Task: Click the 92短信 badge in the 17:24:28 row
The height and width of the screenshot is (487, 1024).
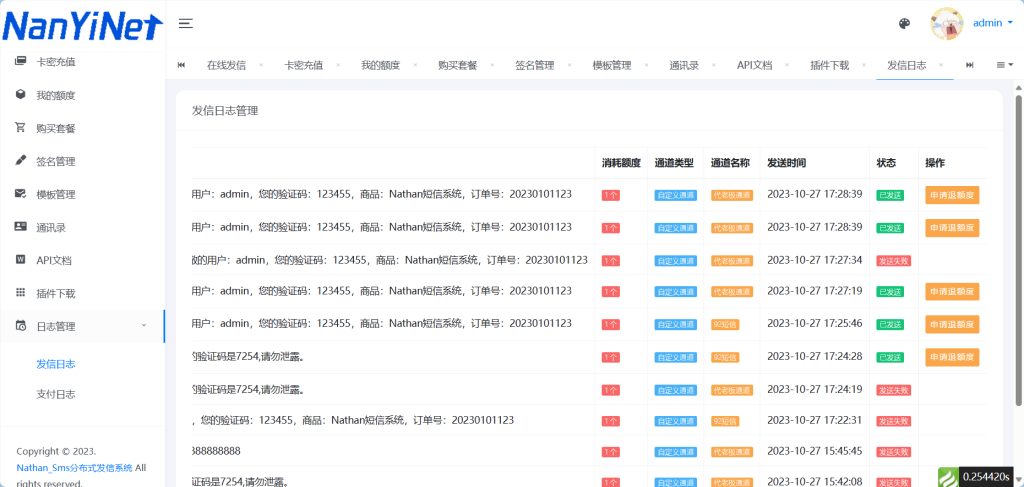Action: [x=725, y=358]
